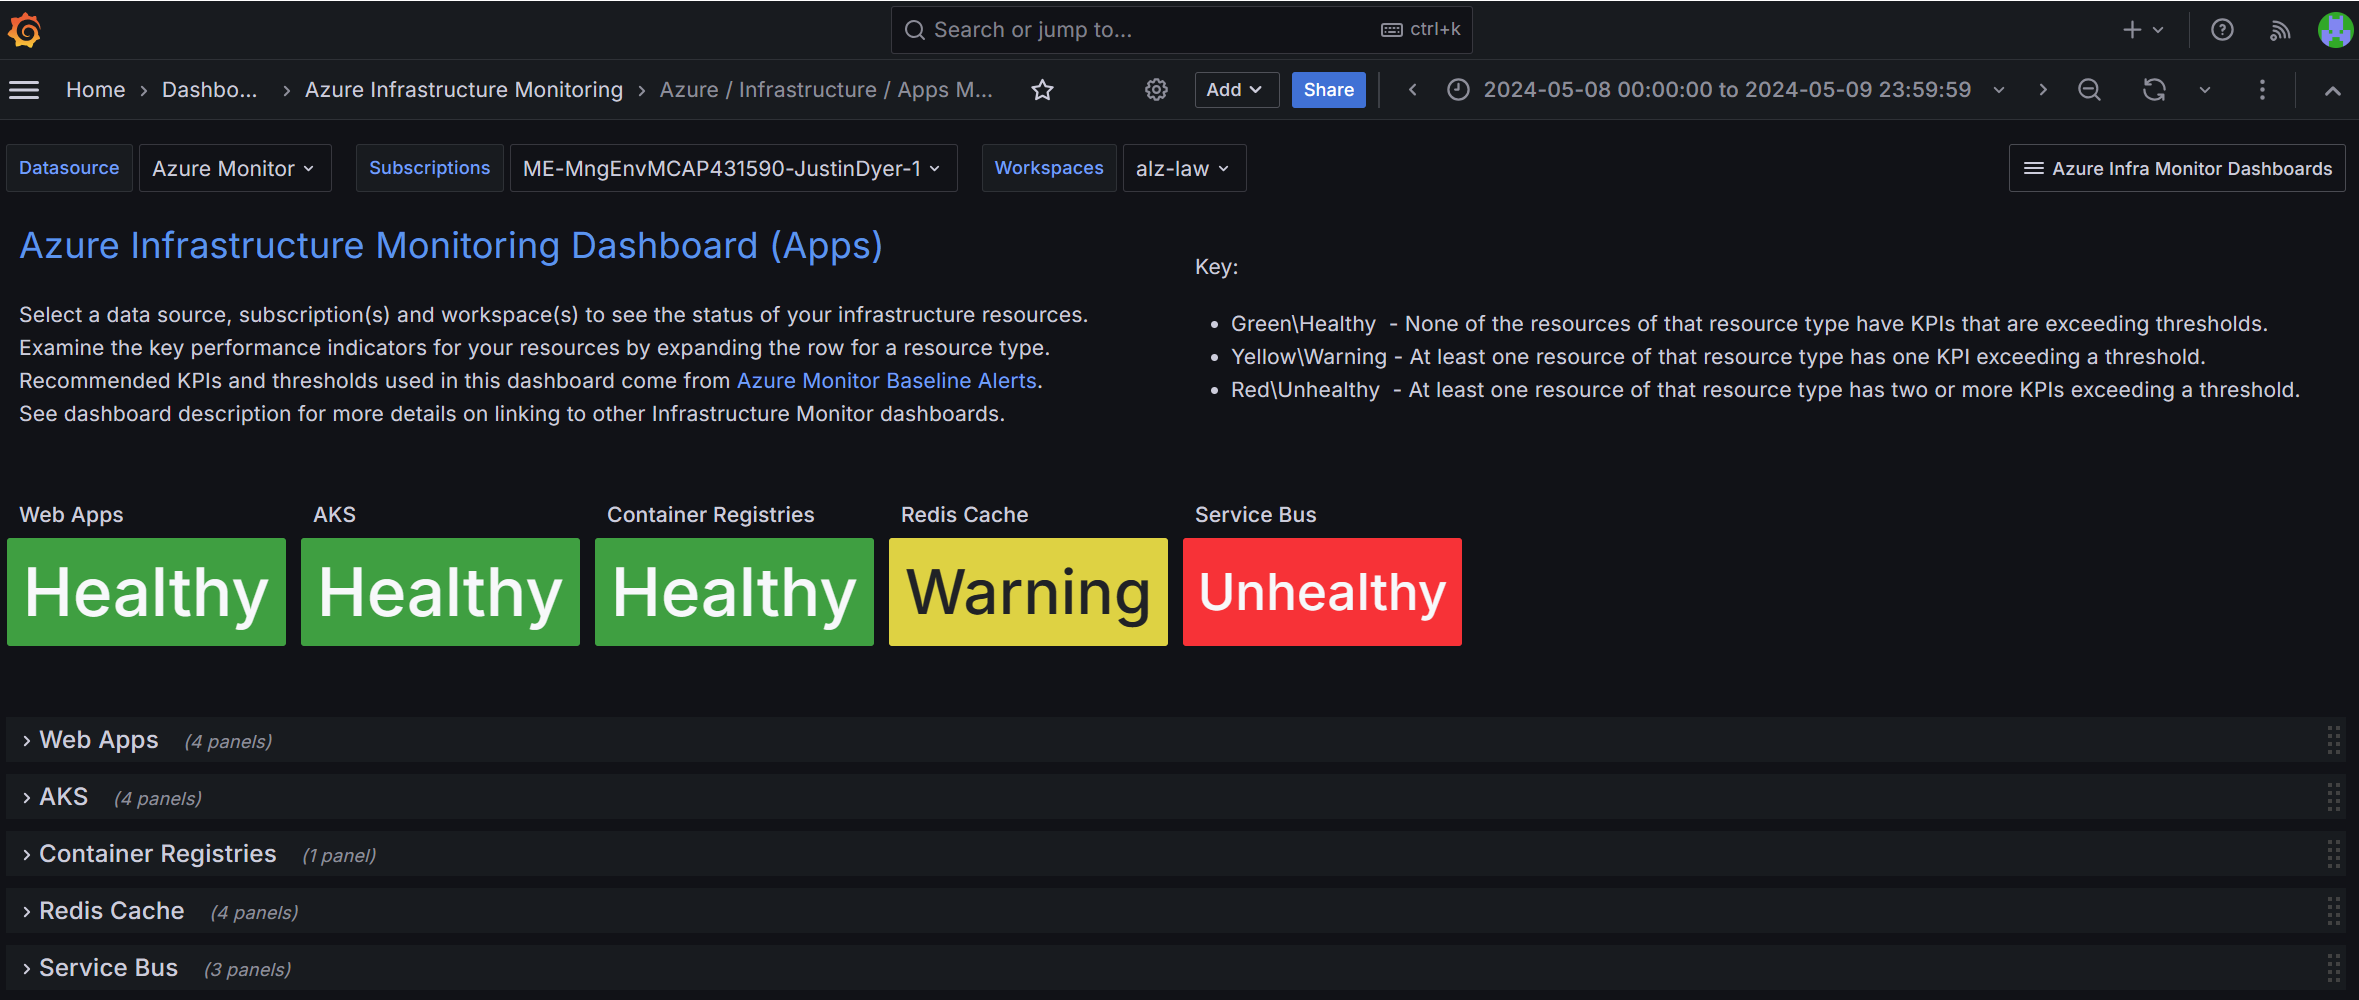
Task: Open the Add dropdown
Action: (1236, 90)
